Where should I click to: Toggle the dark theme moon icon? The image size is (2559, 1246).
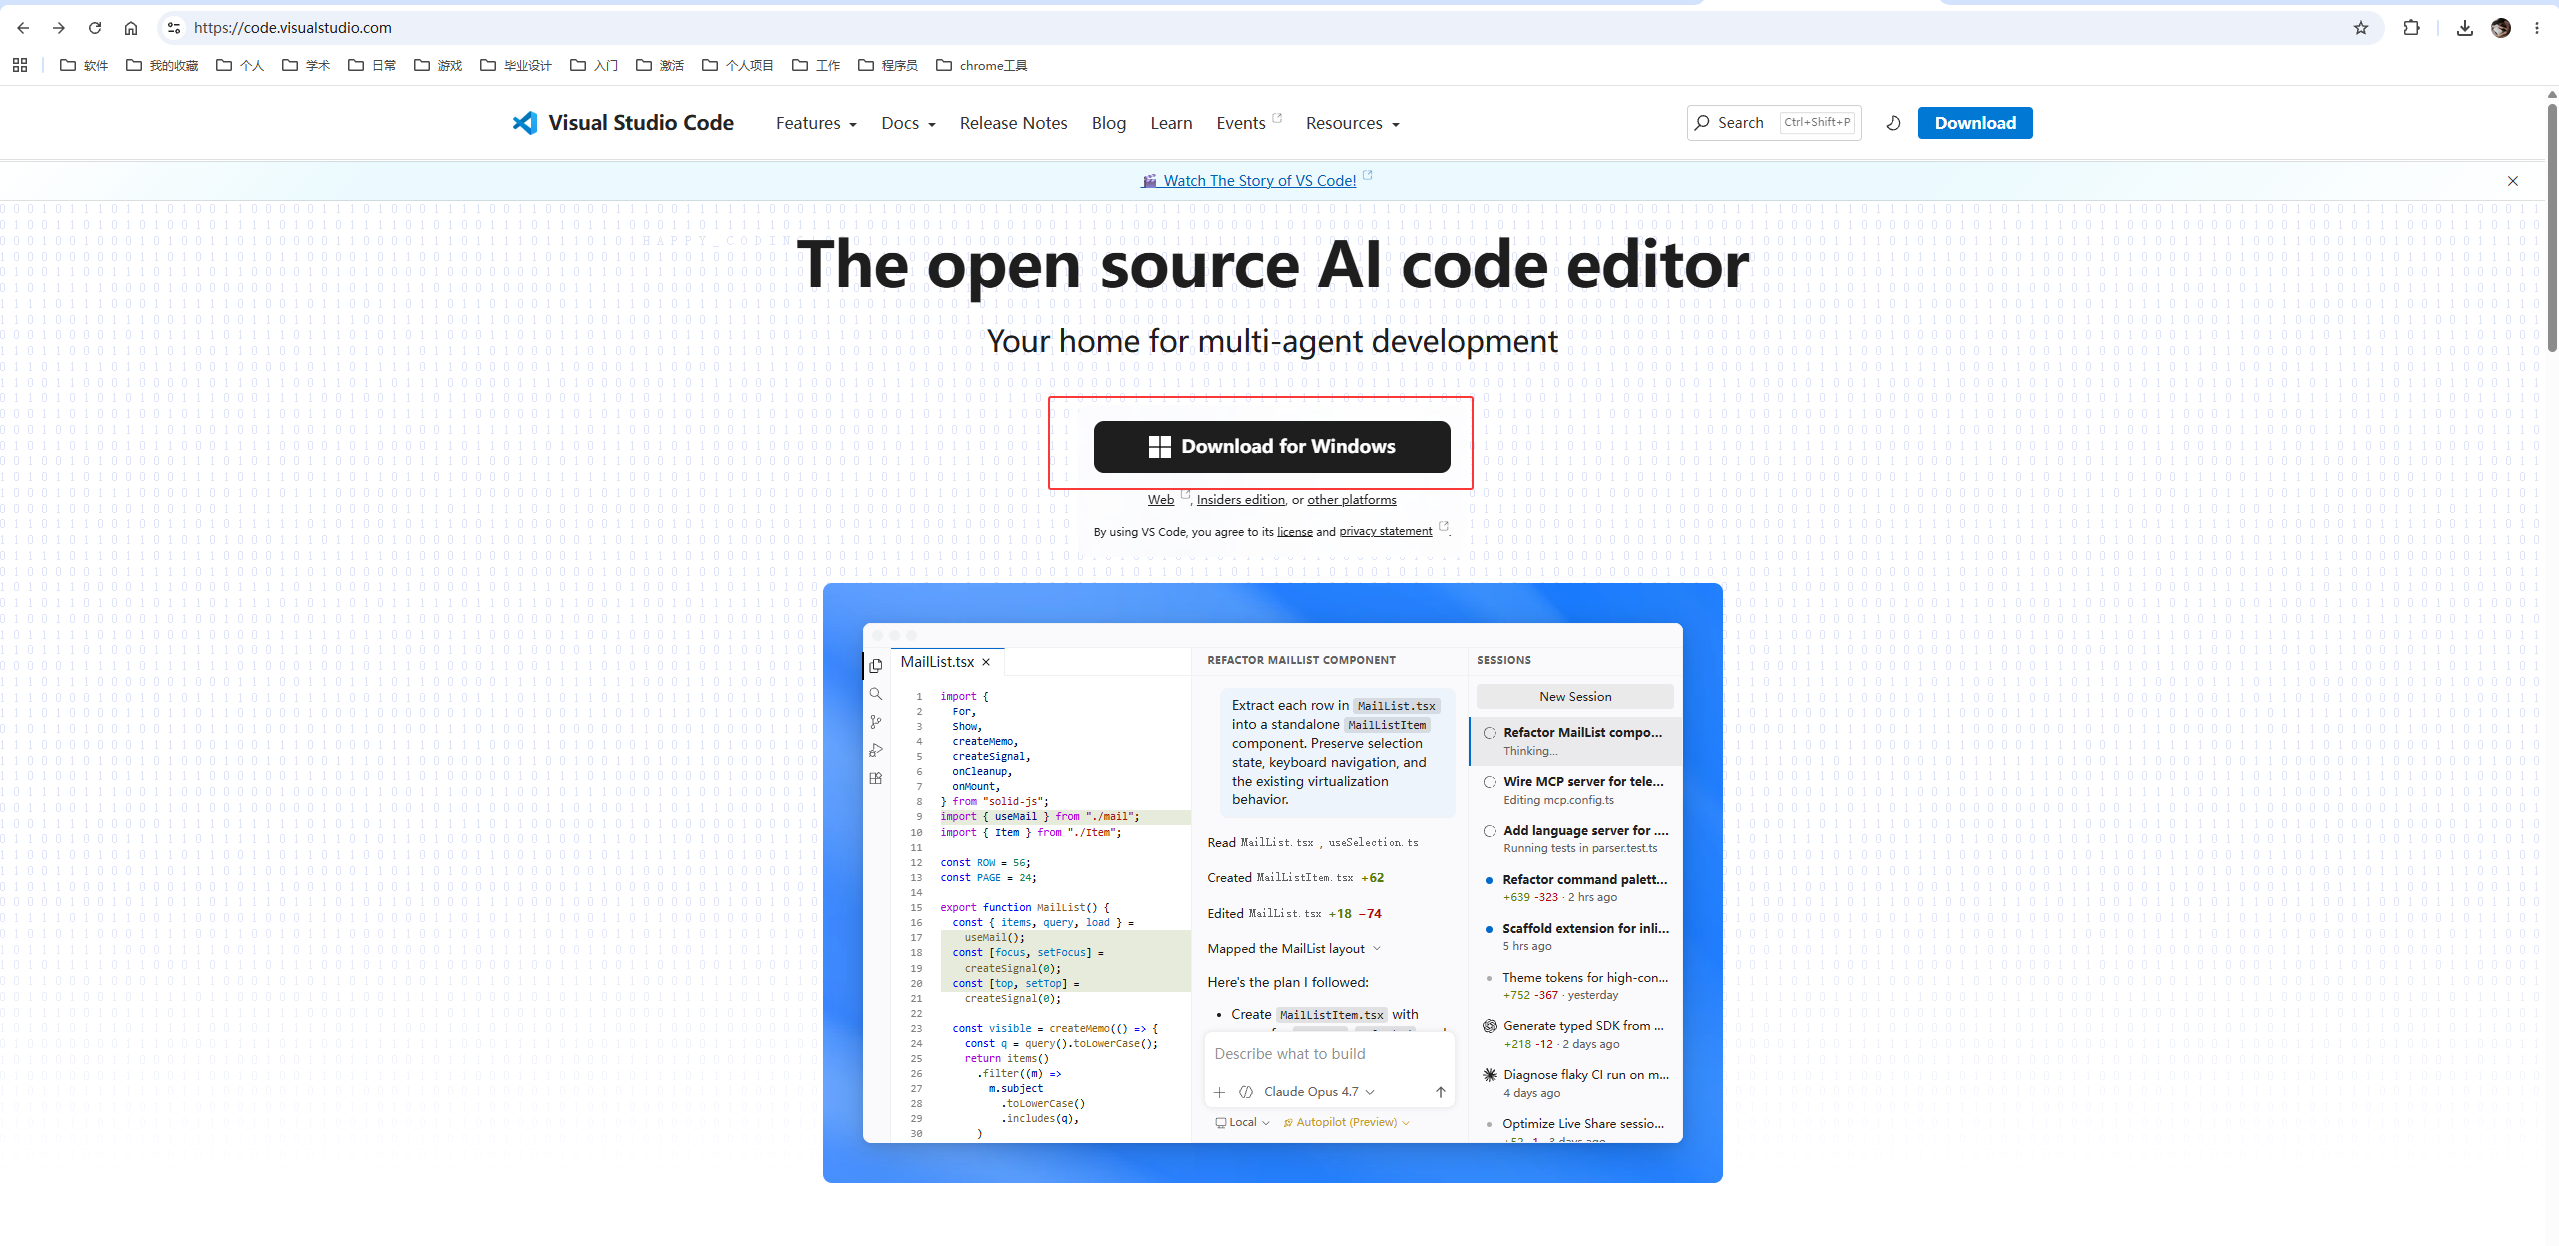[1893, 123]
